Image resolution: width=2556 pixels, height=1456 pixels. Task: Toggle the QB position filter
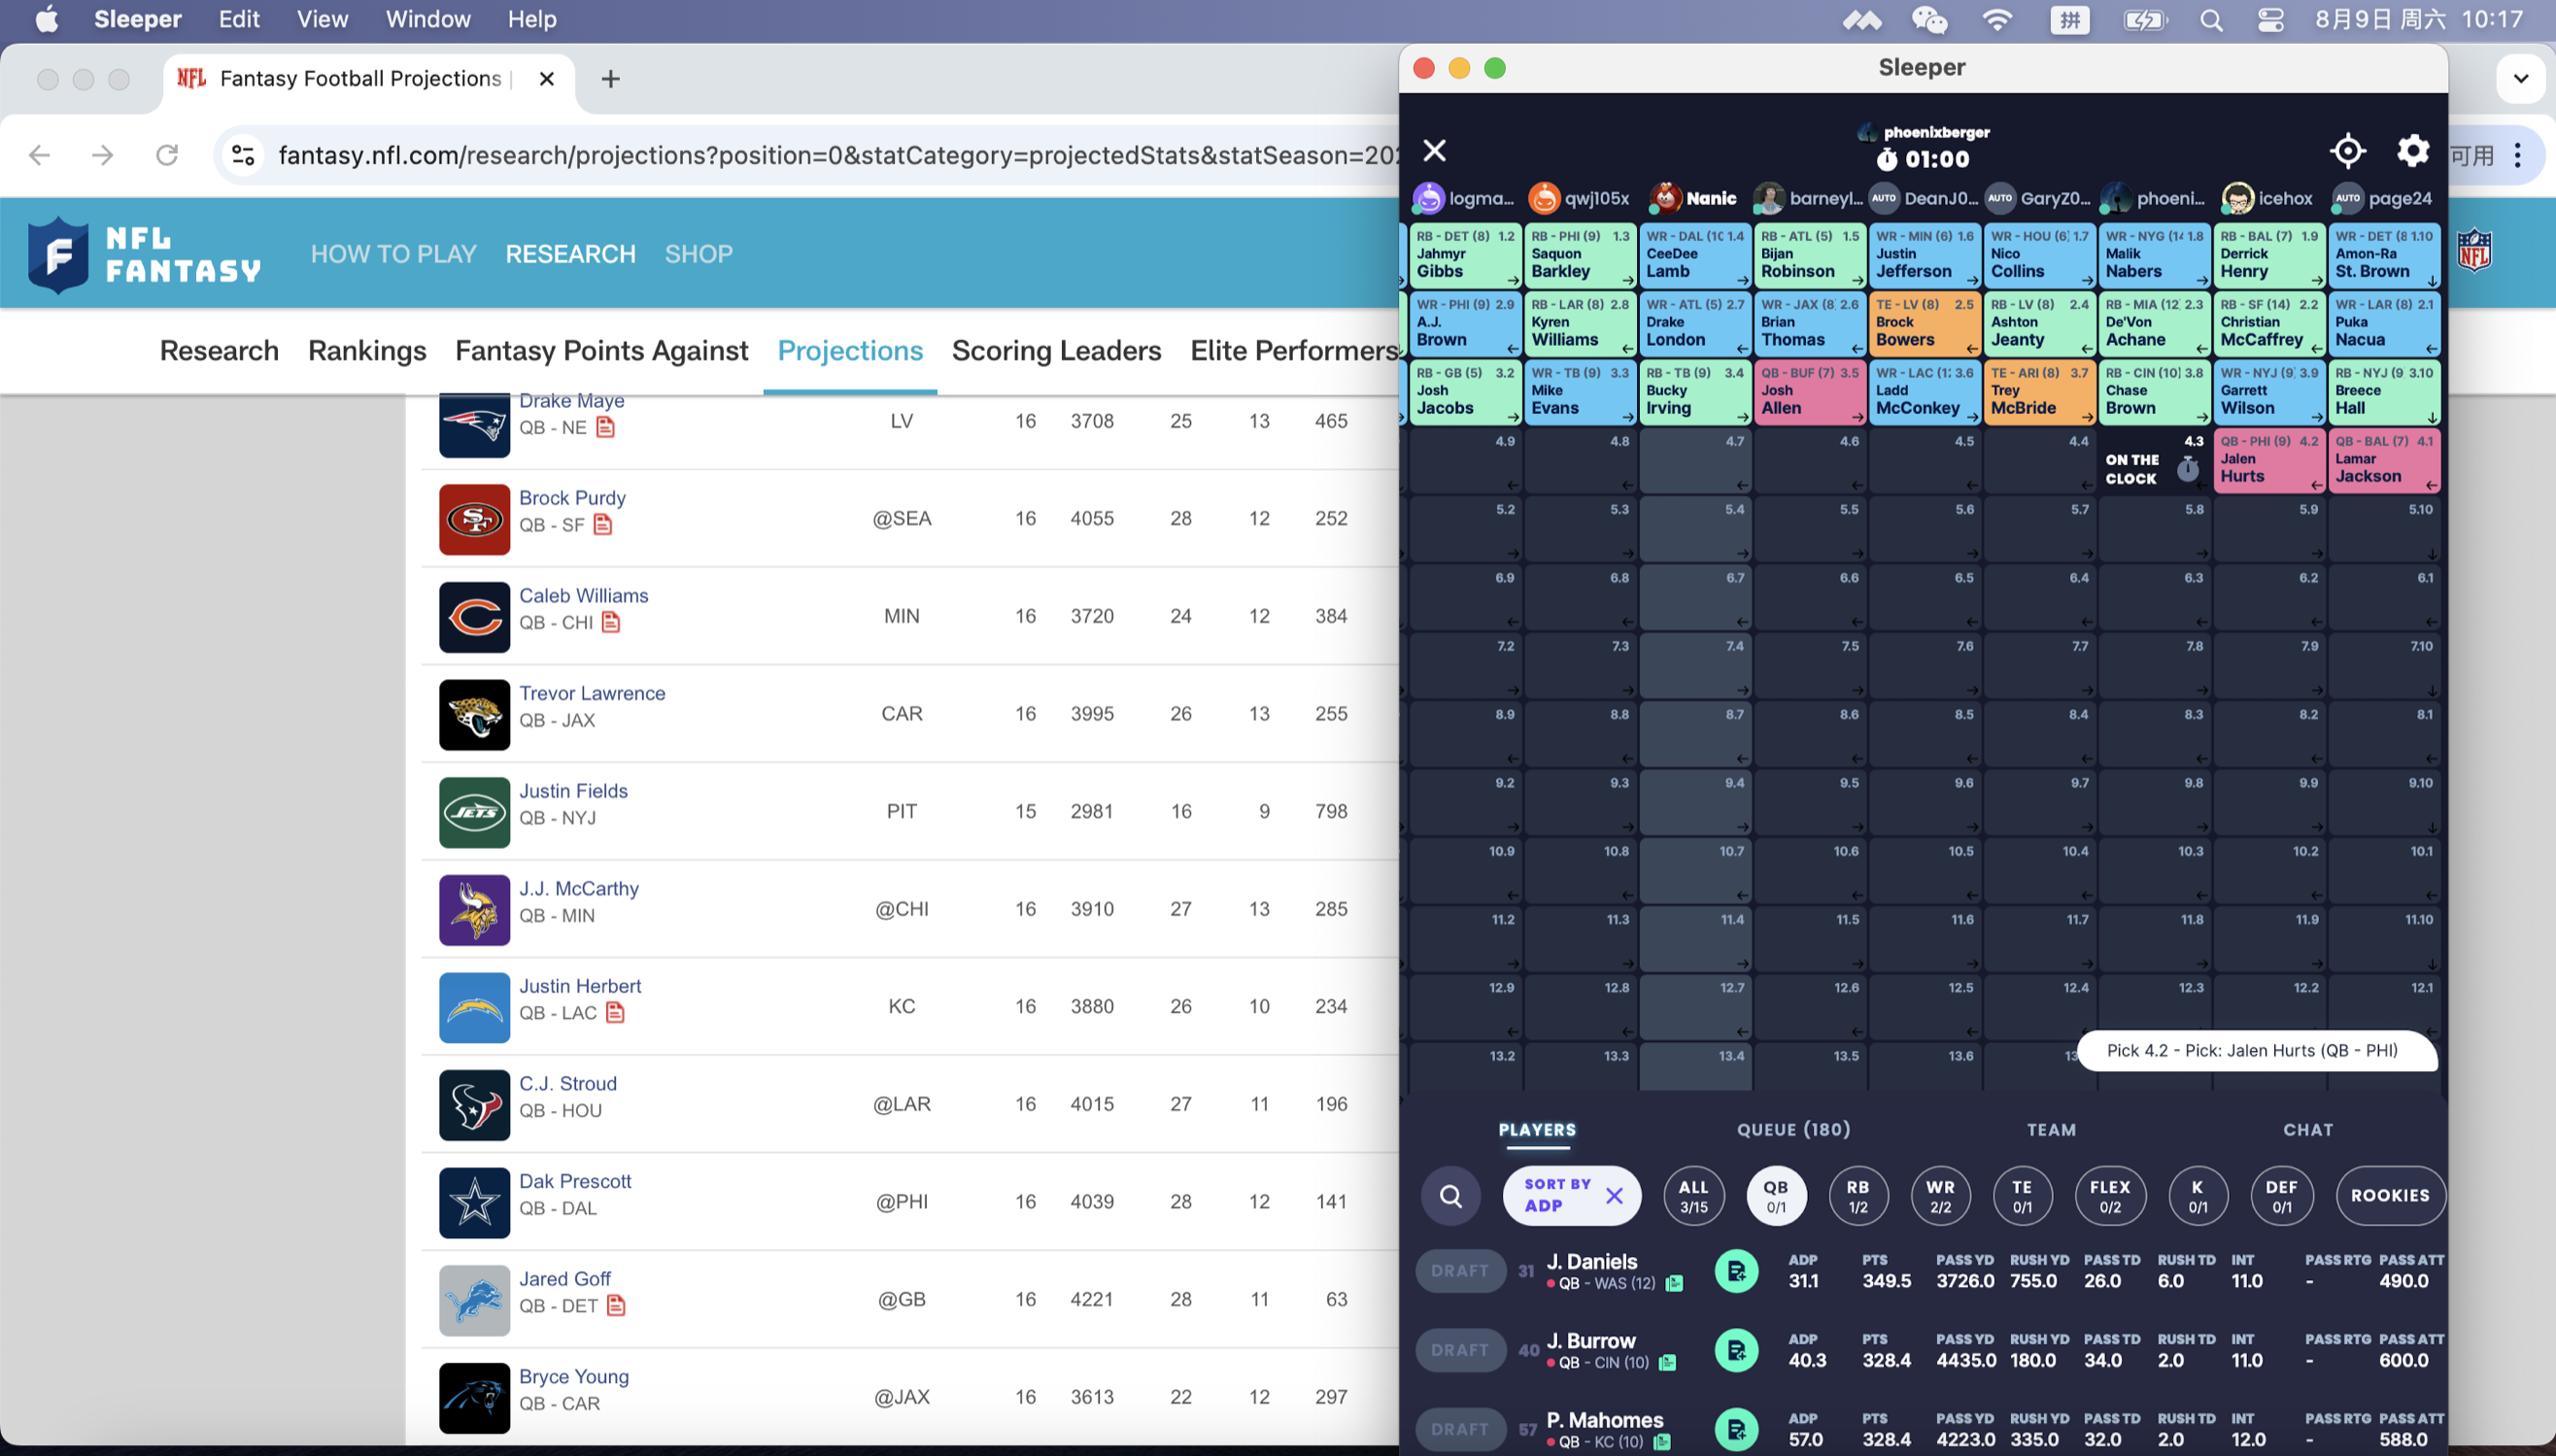pos(1775,1195)
